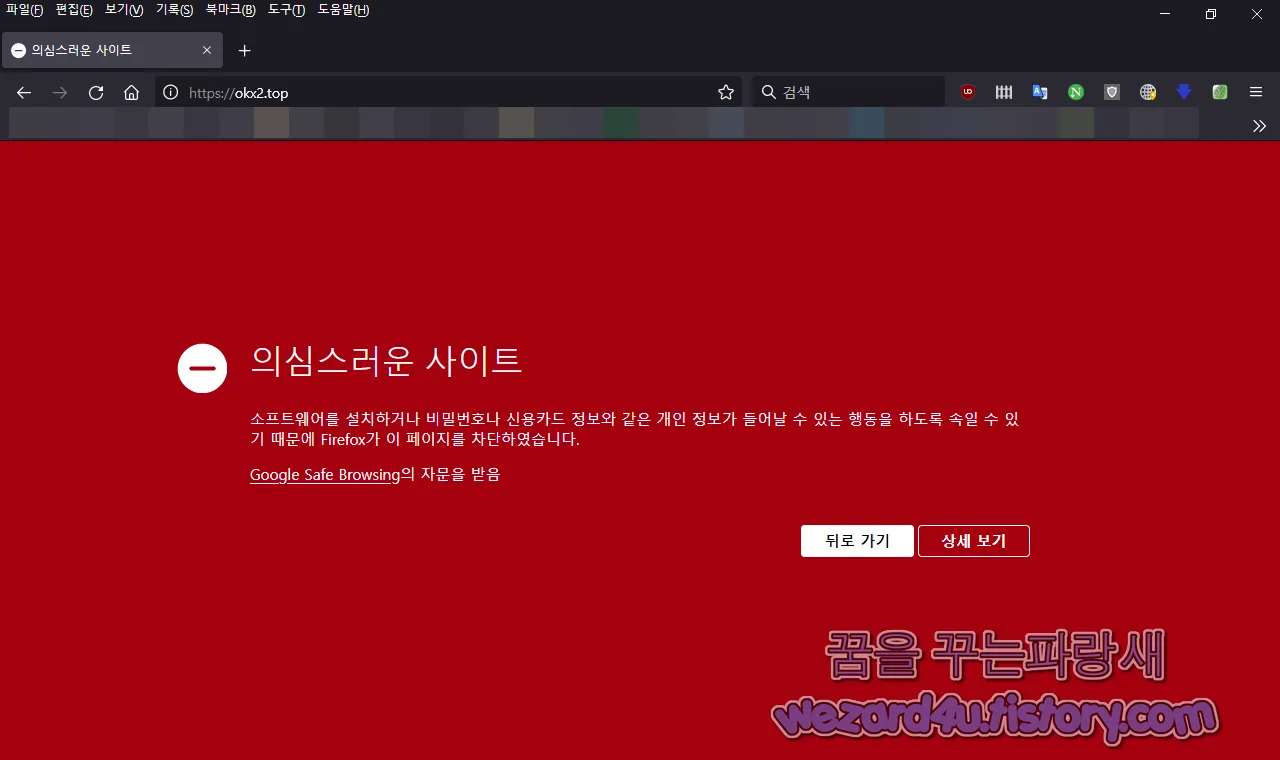Minimize the Firefox window
Image resolution: width=1280 pixels, height=760 pixels.
(1165, 14)
